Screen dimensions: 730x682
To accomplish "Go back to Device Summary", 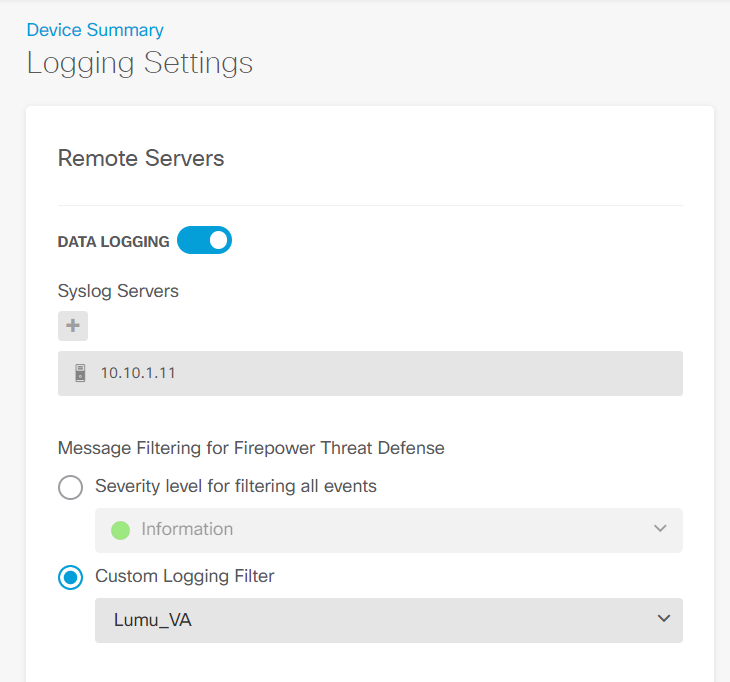I will (x=95, y=30).
